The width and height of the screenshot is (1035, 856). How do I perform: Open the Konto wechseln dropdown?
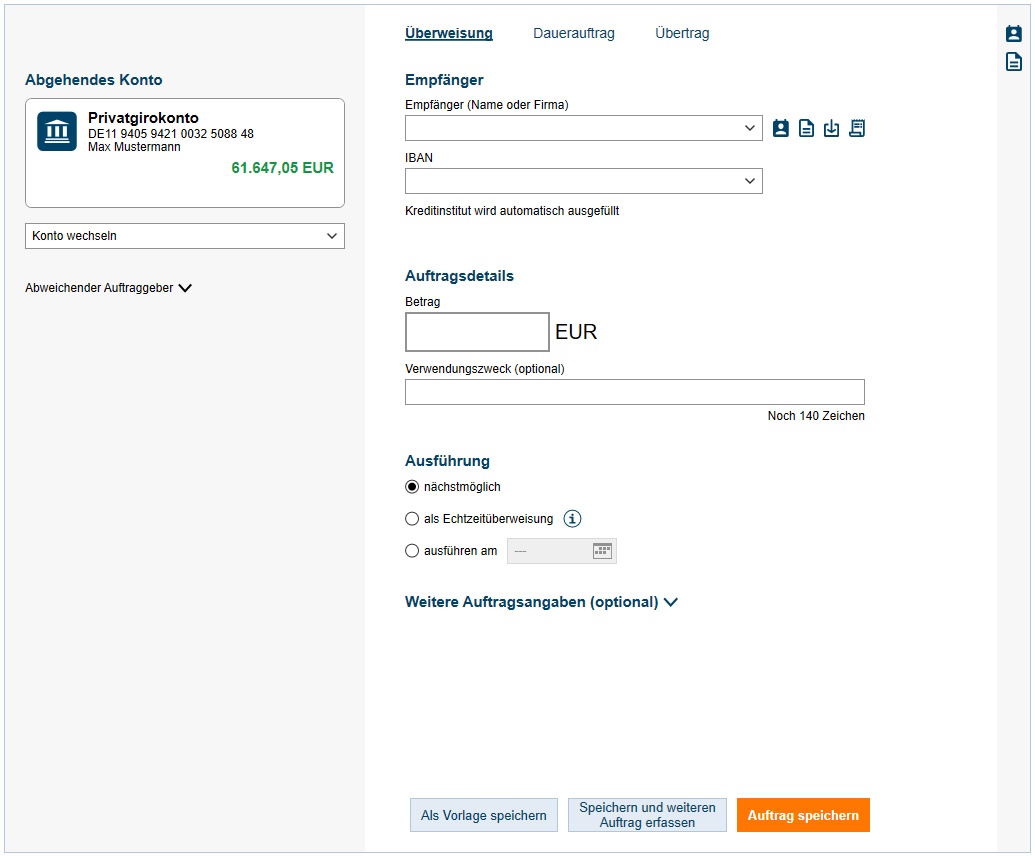point(185,236)
